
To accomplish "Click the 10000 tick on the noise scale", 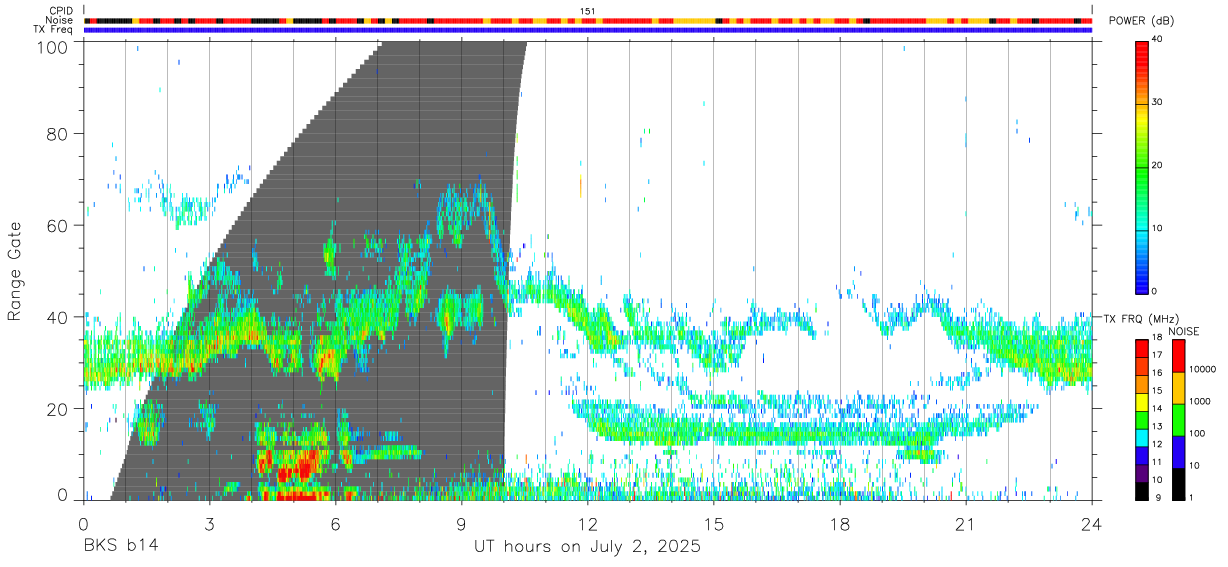I will click(x=1203, y=371).
